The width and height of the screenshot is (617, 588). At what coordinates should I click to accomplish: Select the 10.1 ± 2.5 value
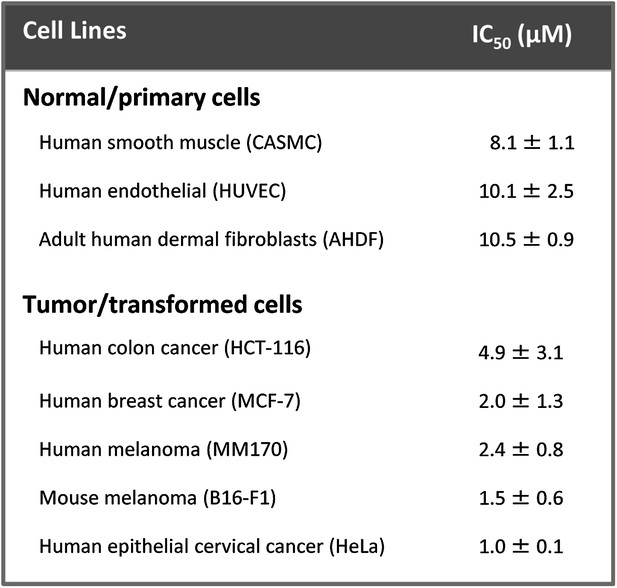(526, 191)
